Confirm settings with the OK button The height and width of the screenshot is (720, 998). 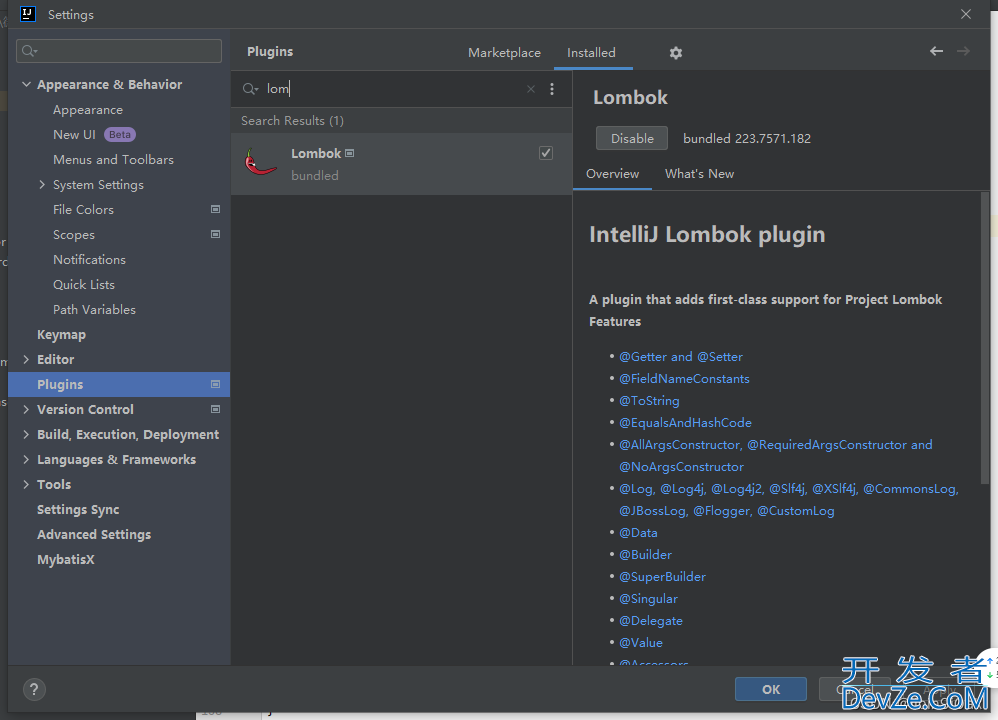pos(771,689)
